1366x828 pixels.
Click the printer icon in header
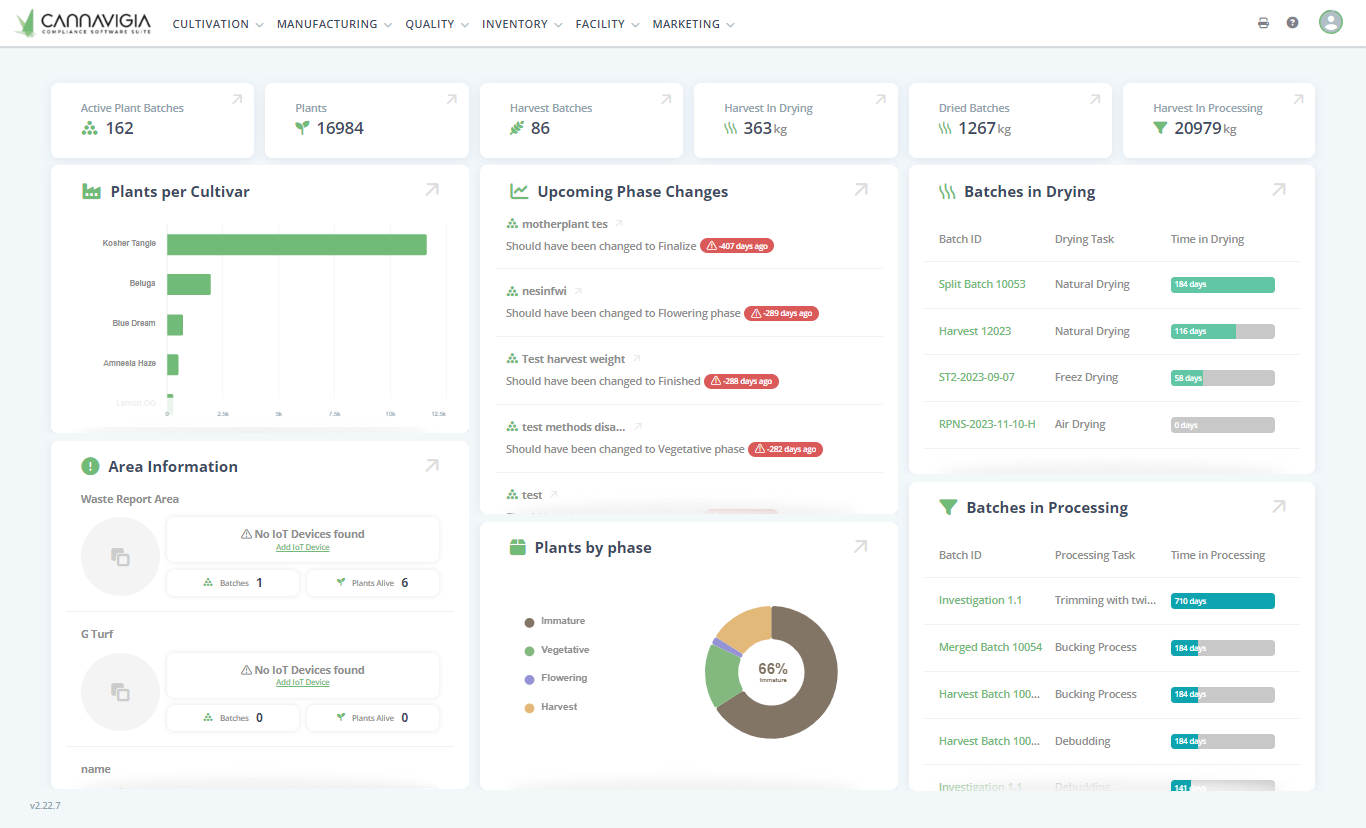point(1263,23)
